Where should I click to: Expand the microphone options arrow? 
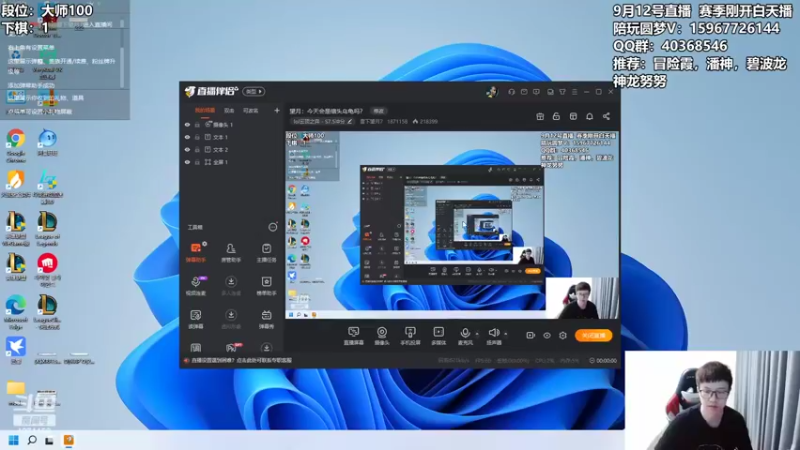pyautogui.click(x=477, y=334)
